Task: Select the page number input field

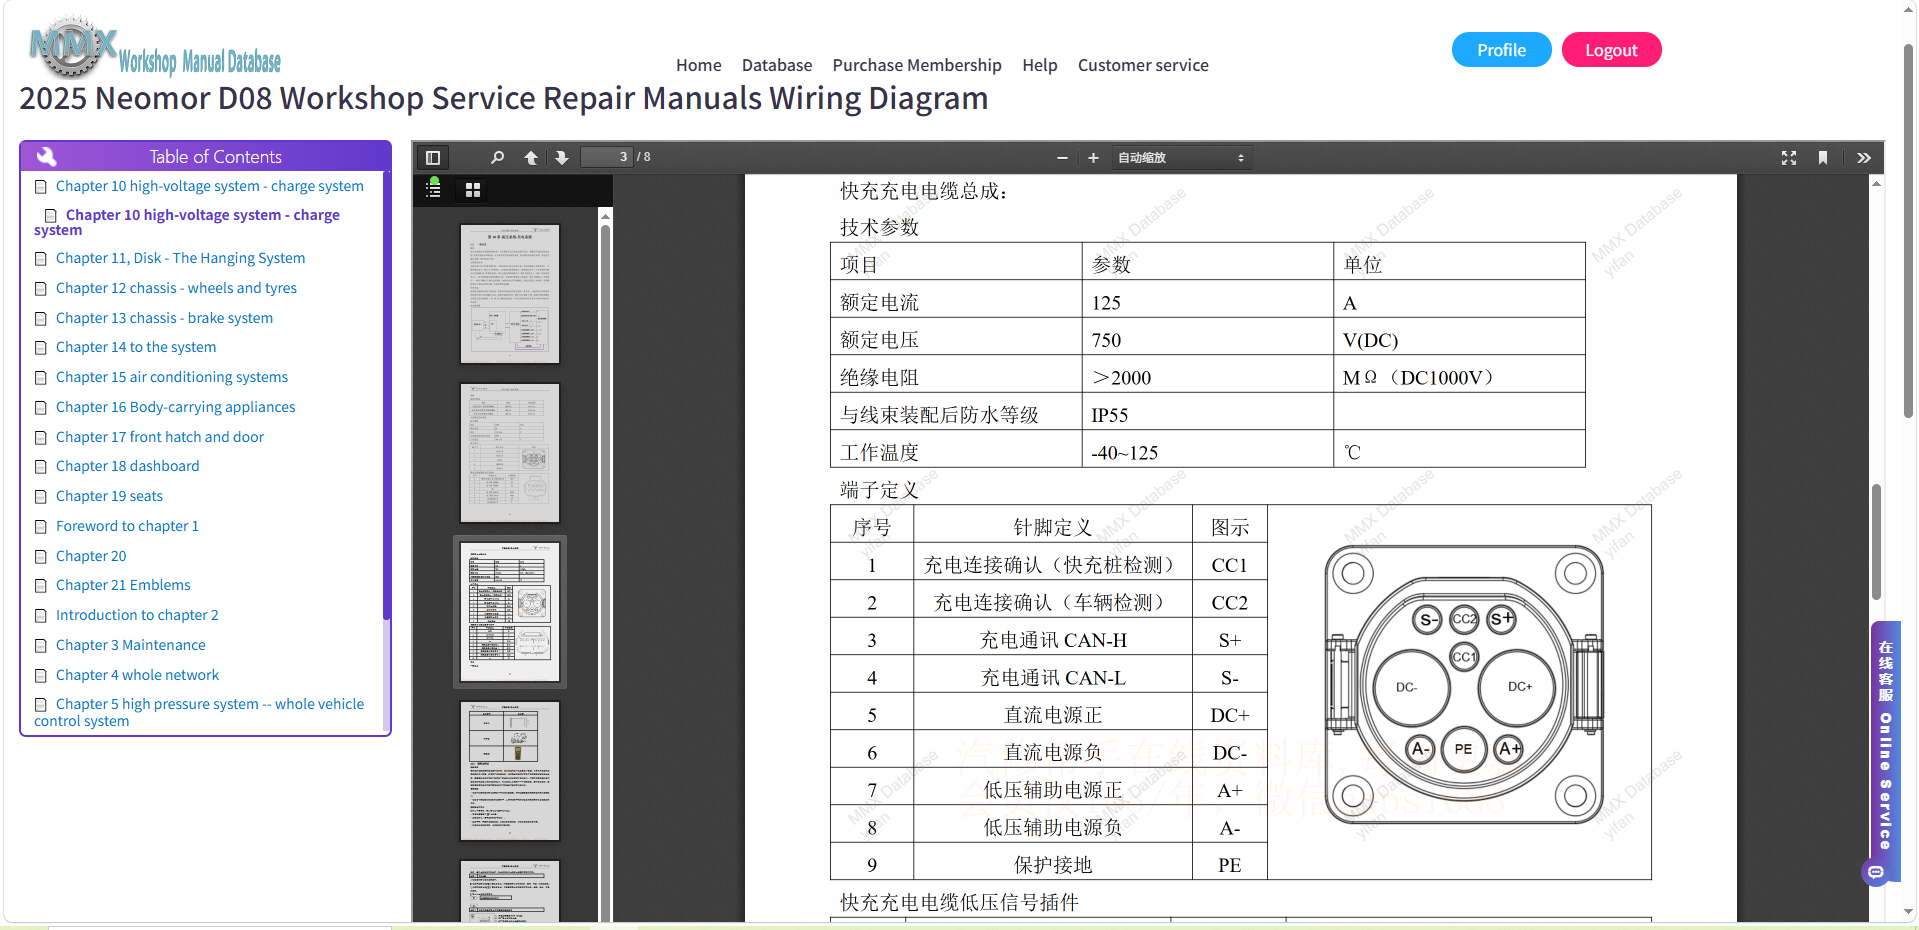Action: [607, 157]
